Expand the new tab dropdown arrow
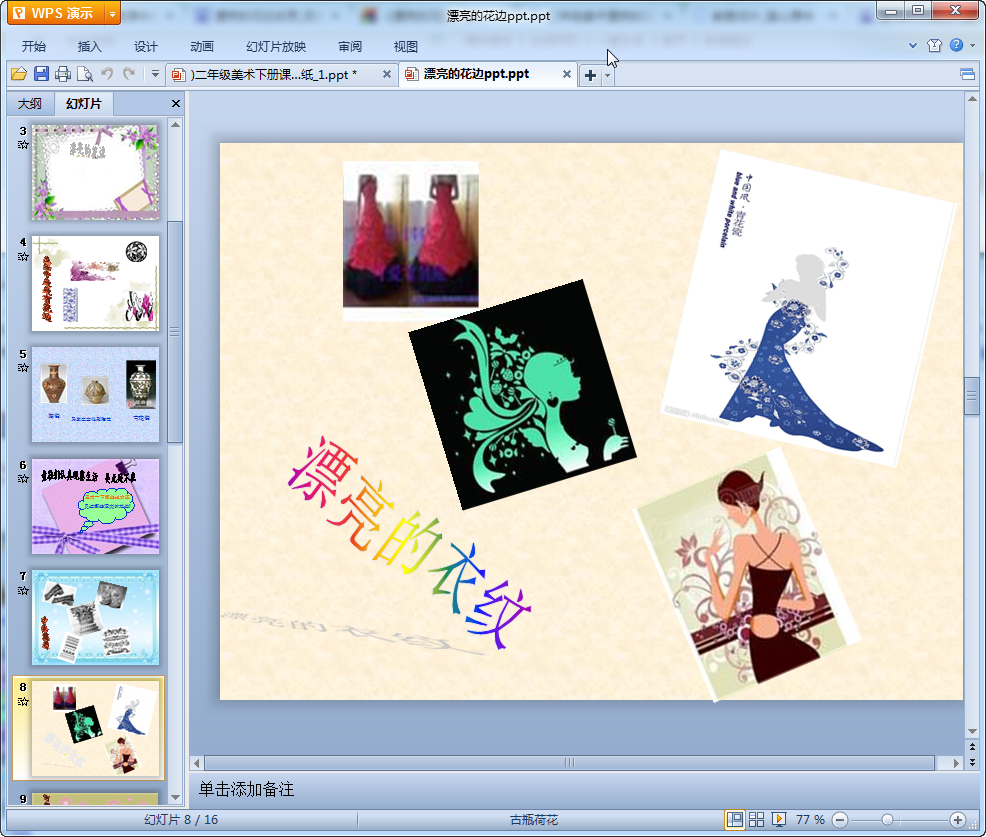Viewport: 986px width, 837px height. point(607,75)
